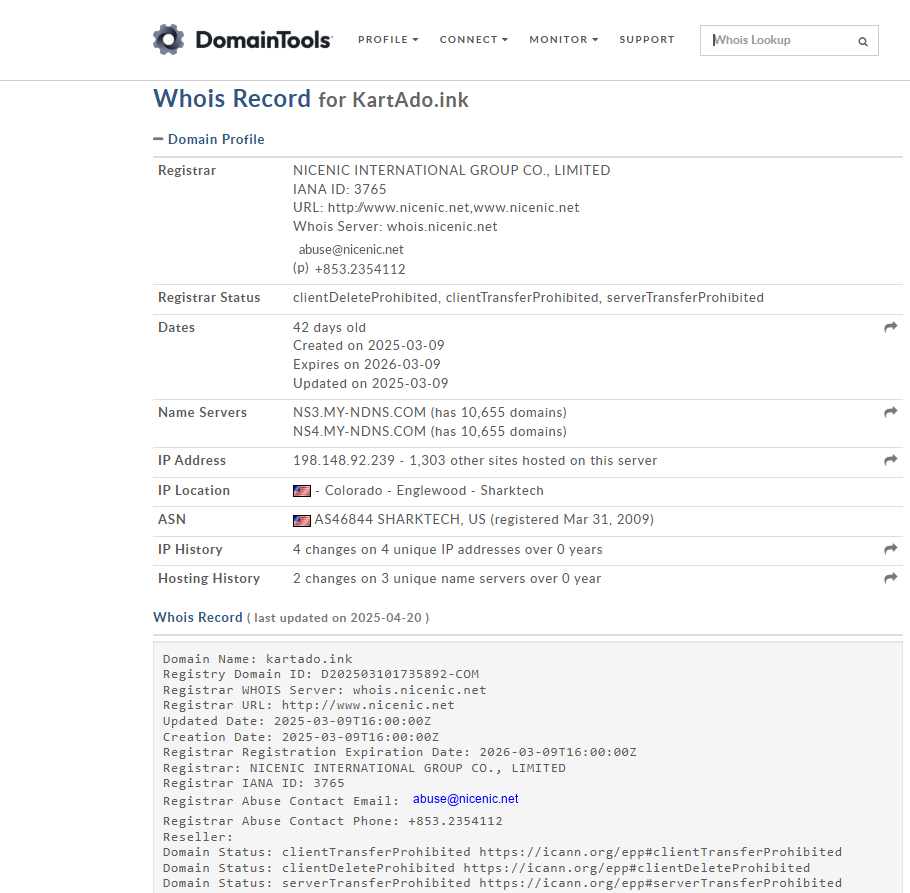Click the DomainTools gear logo icon
Screen dimensions: 910x893
point(168,39)
